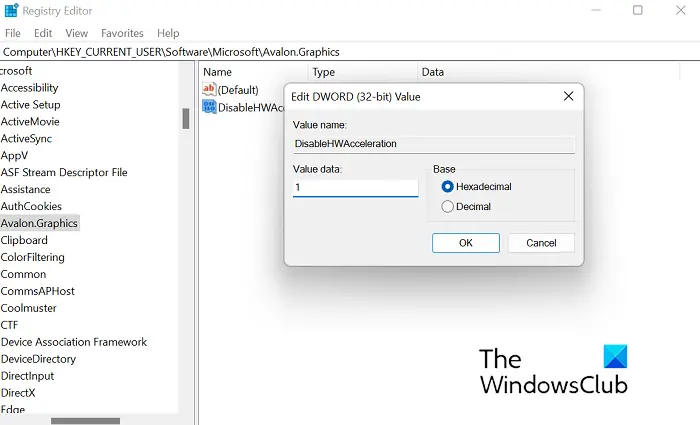The image size is (700, 425).
Task: Click the tree pane vertical scrollbar thumb
Action: tap(186, 119)
